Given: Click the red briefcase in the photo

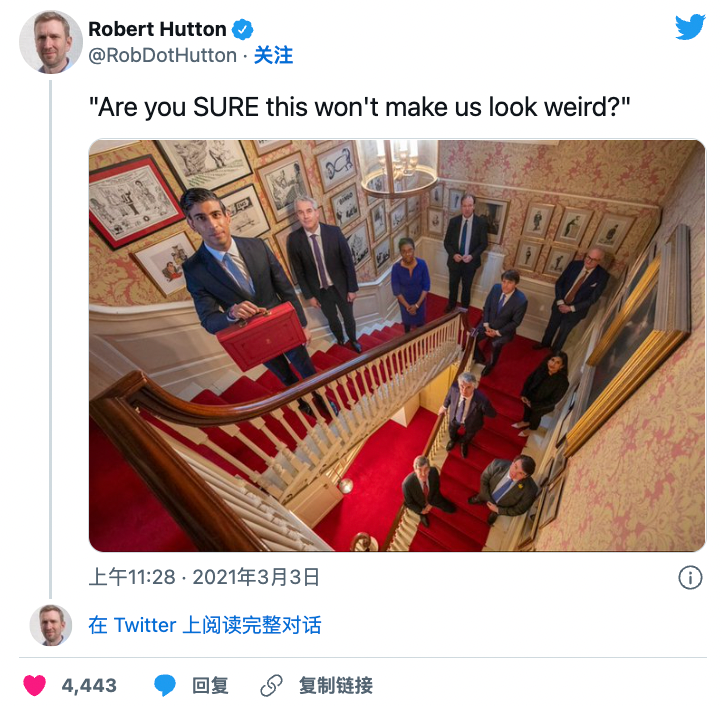Looking at the screenshot, I should 261,334.
